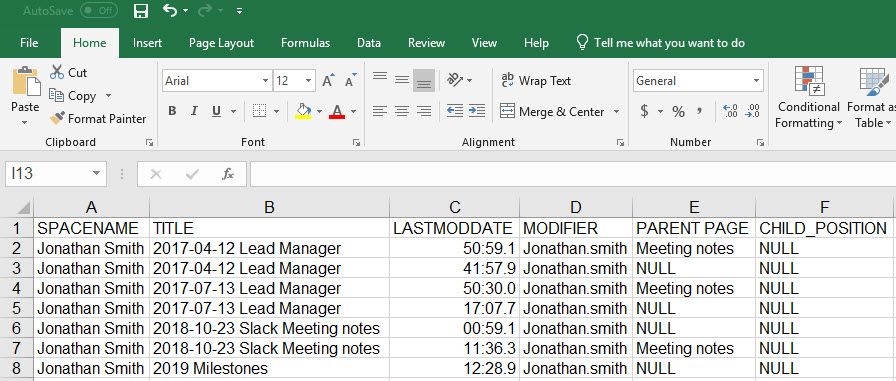Image resolution: width=896 pixels, height=381 pixels.
Task: Switch to the Data tab
Action: [x=369, y=43]
